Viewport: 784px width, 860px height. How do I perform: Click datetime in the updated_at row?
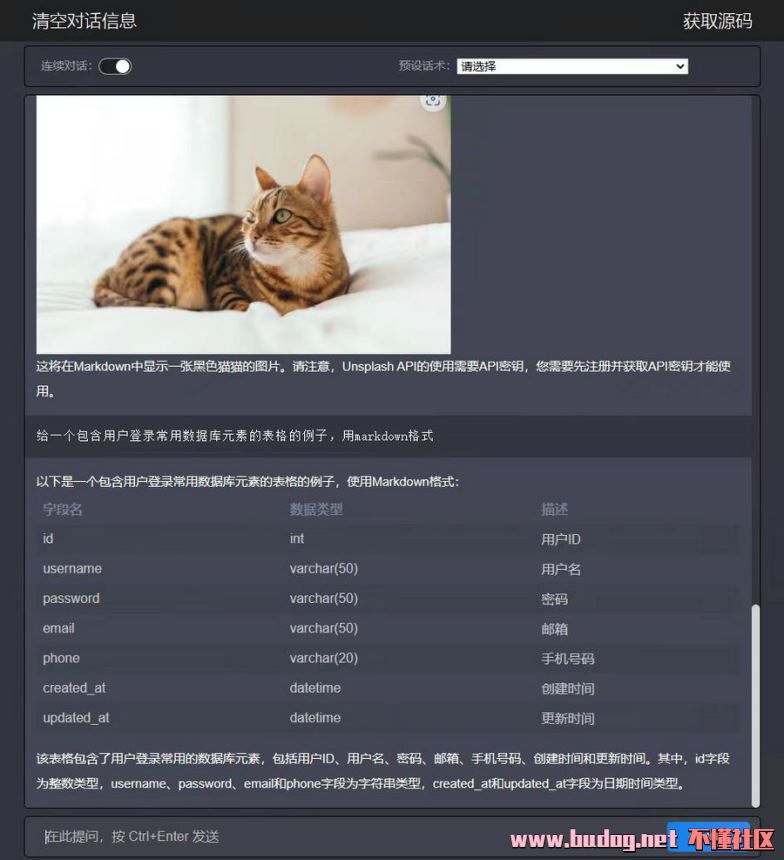tap(315, 718)
